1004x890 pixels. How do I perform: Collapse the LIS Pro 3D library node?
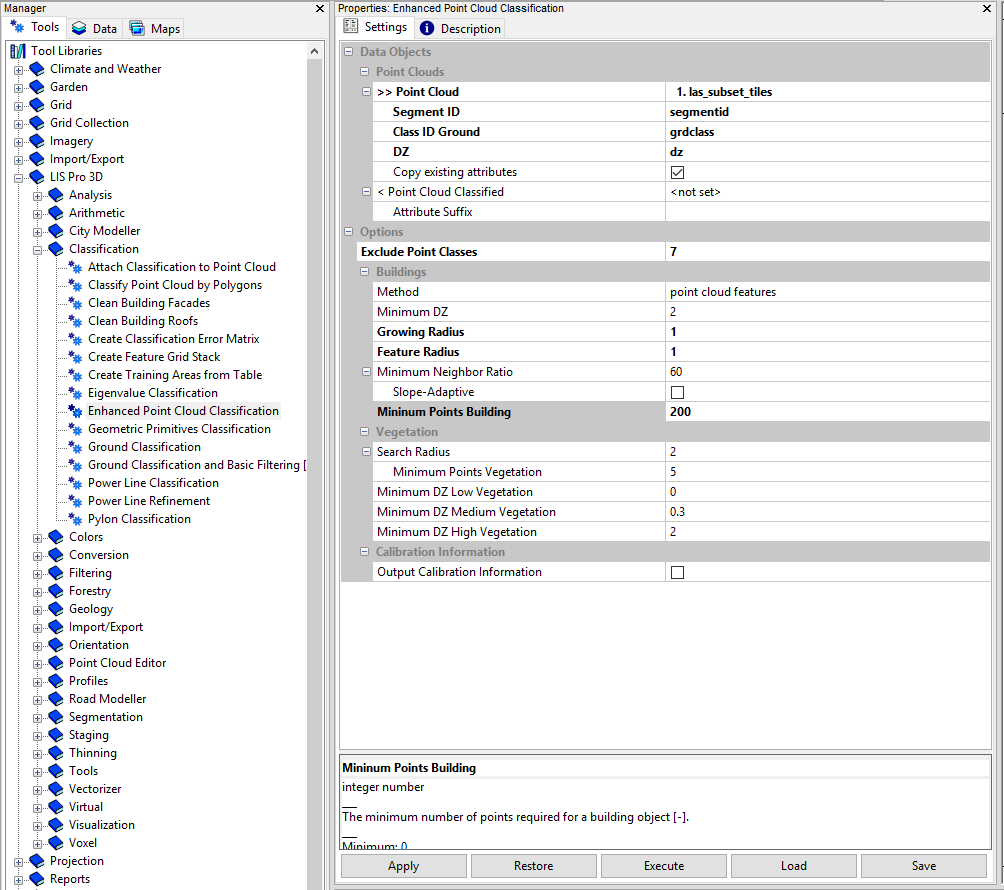click(19, 178)
